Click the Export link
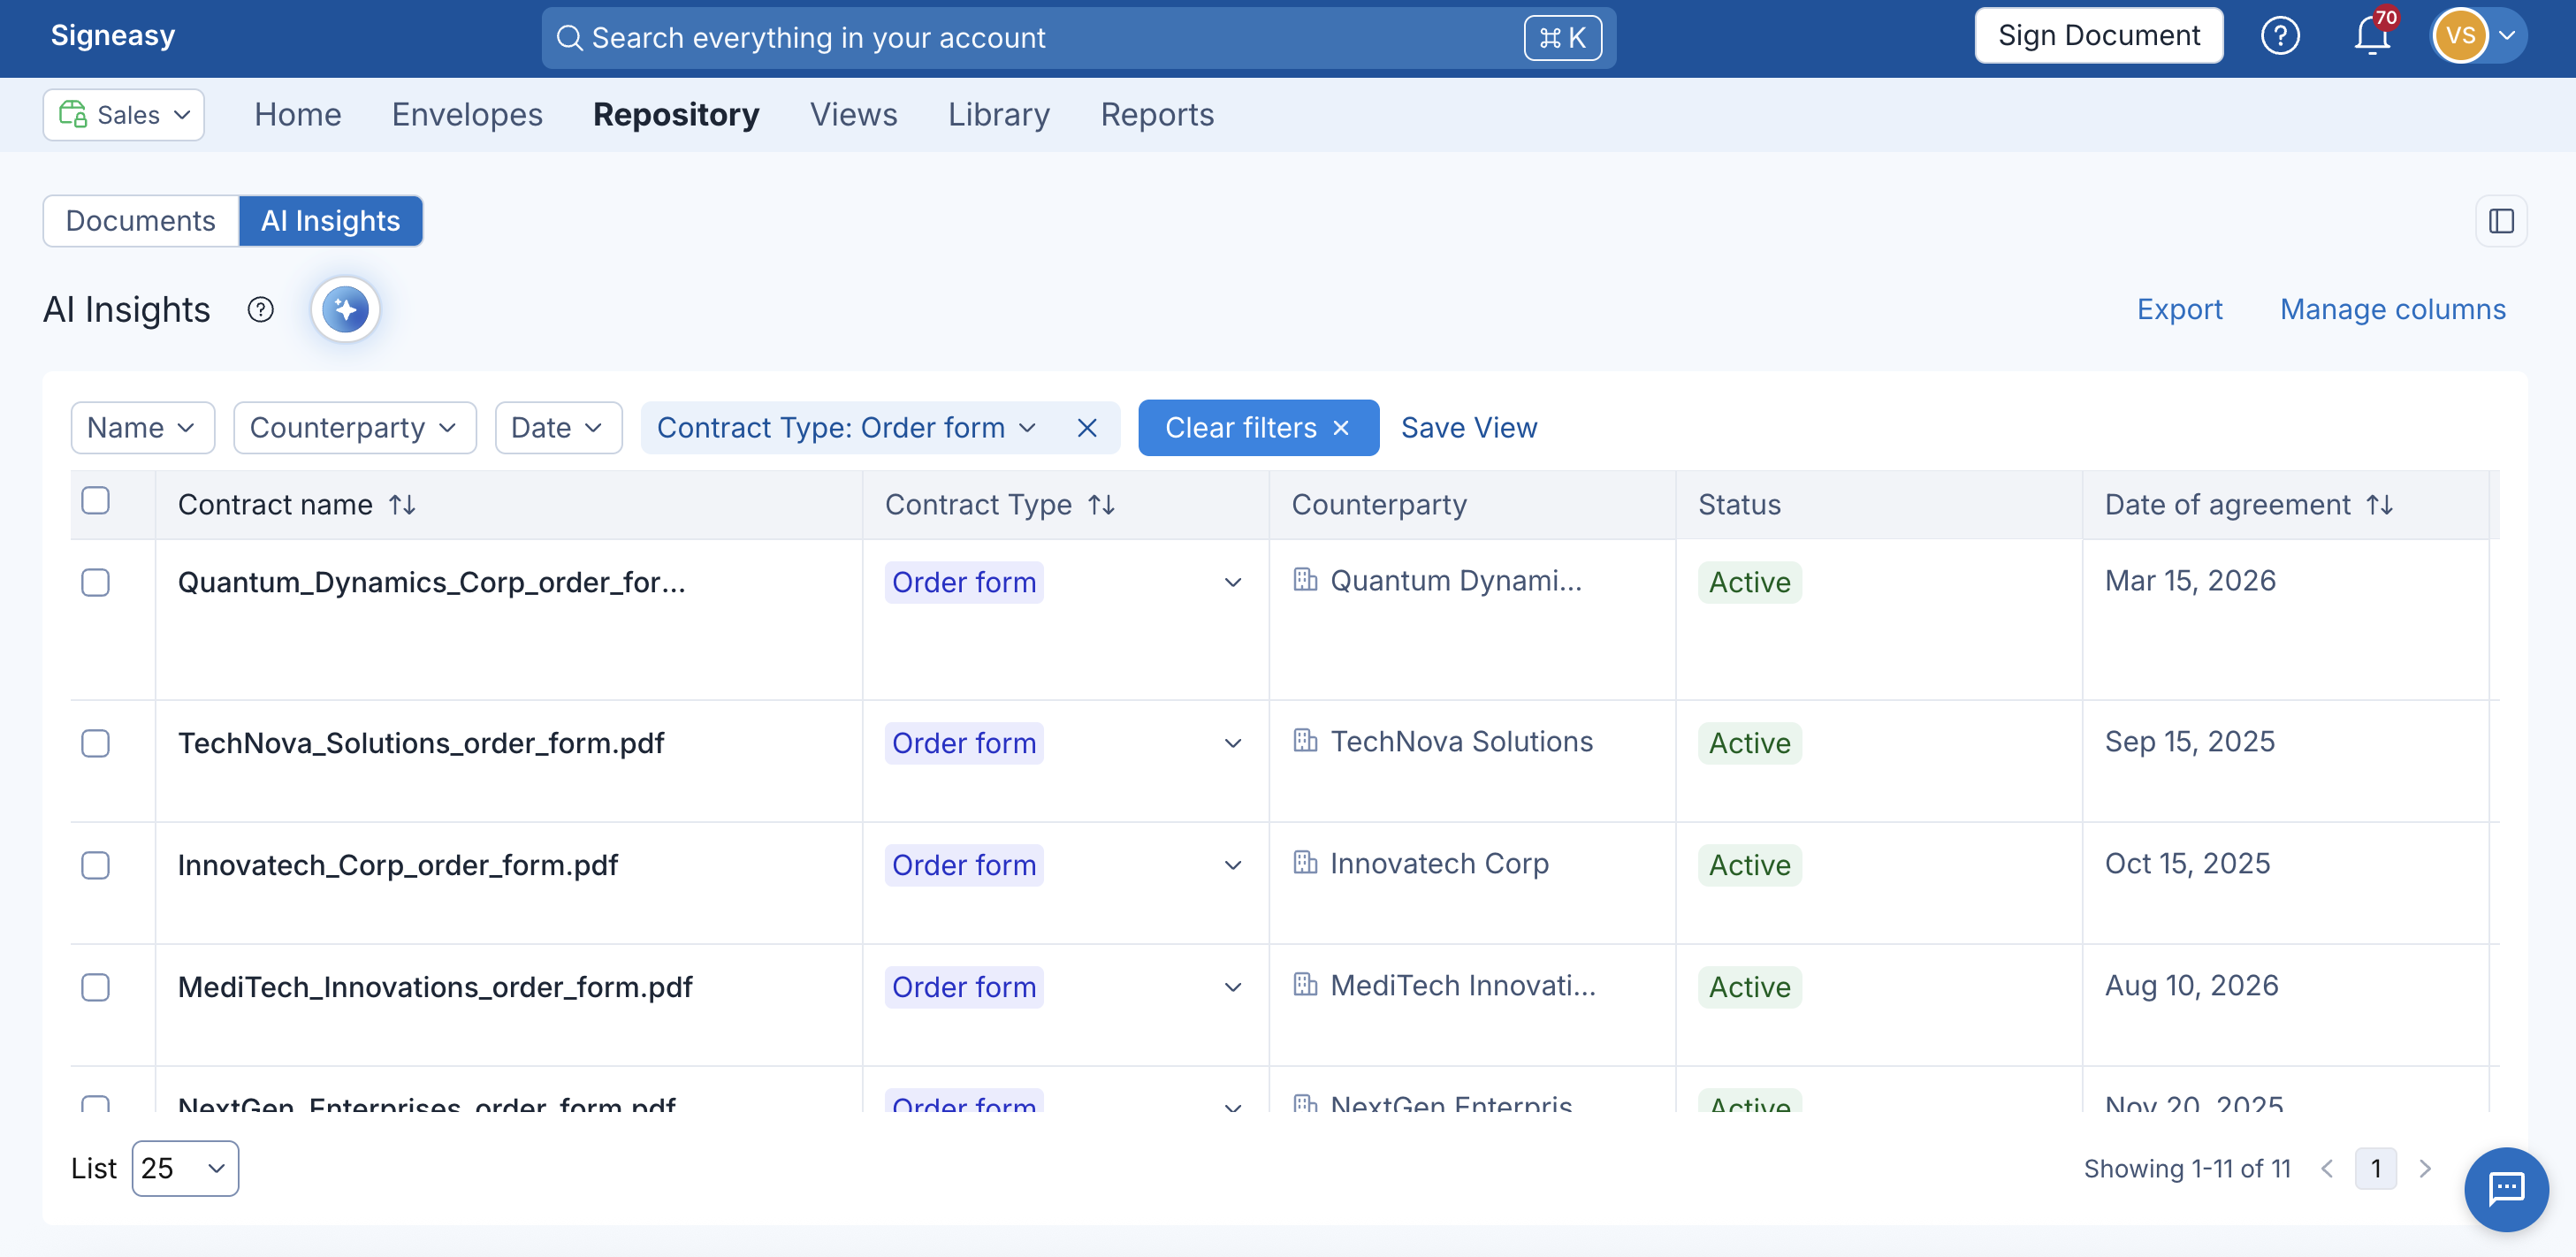Image resolution: width=2576 pixels, height=1257 pixels. point(2180,310)
